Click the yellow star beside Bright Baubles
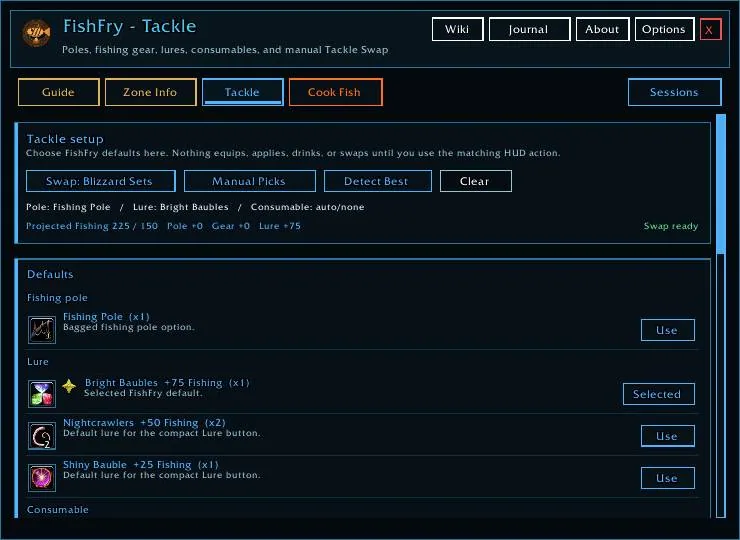 click(x=69, y=386)
